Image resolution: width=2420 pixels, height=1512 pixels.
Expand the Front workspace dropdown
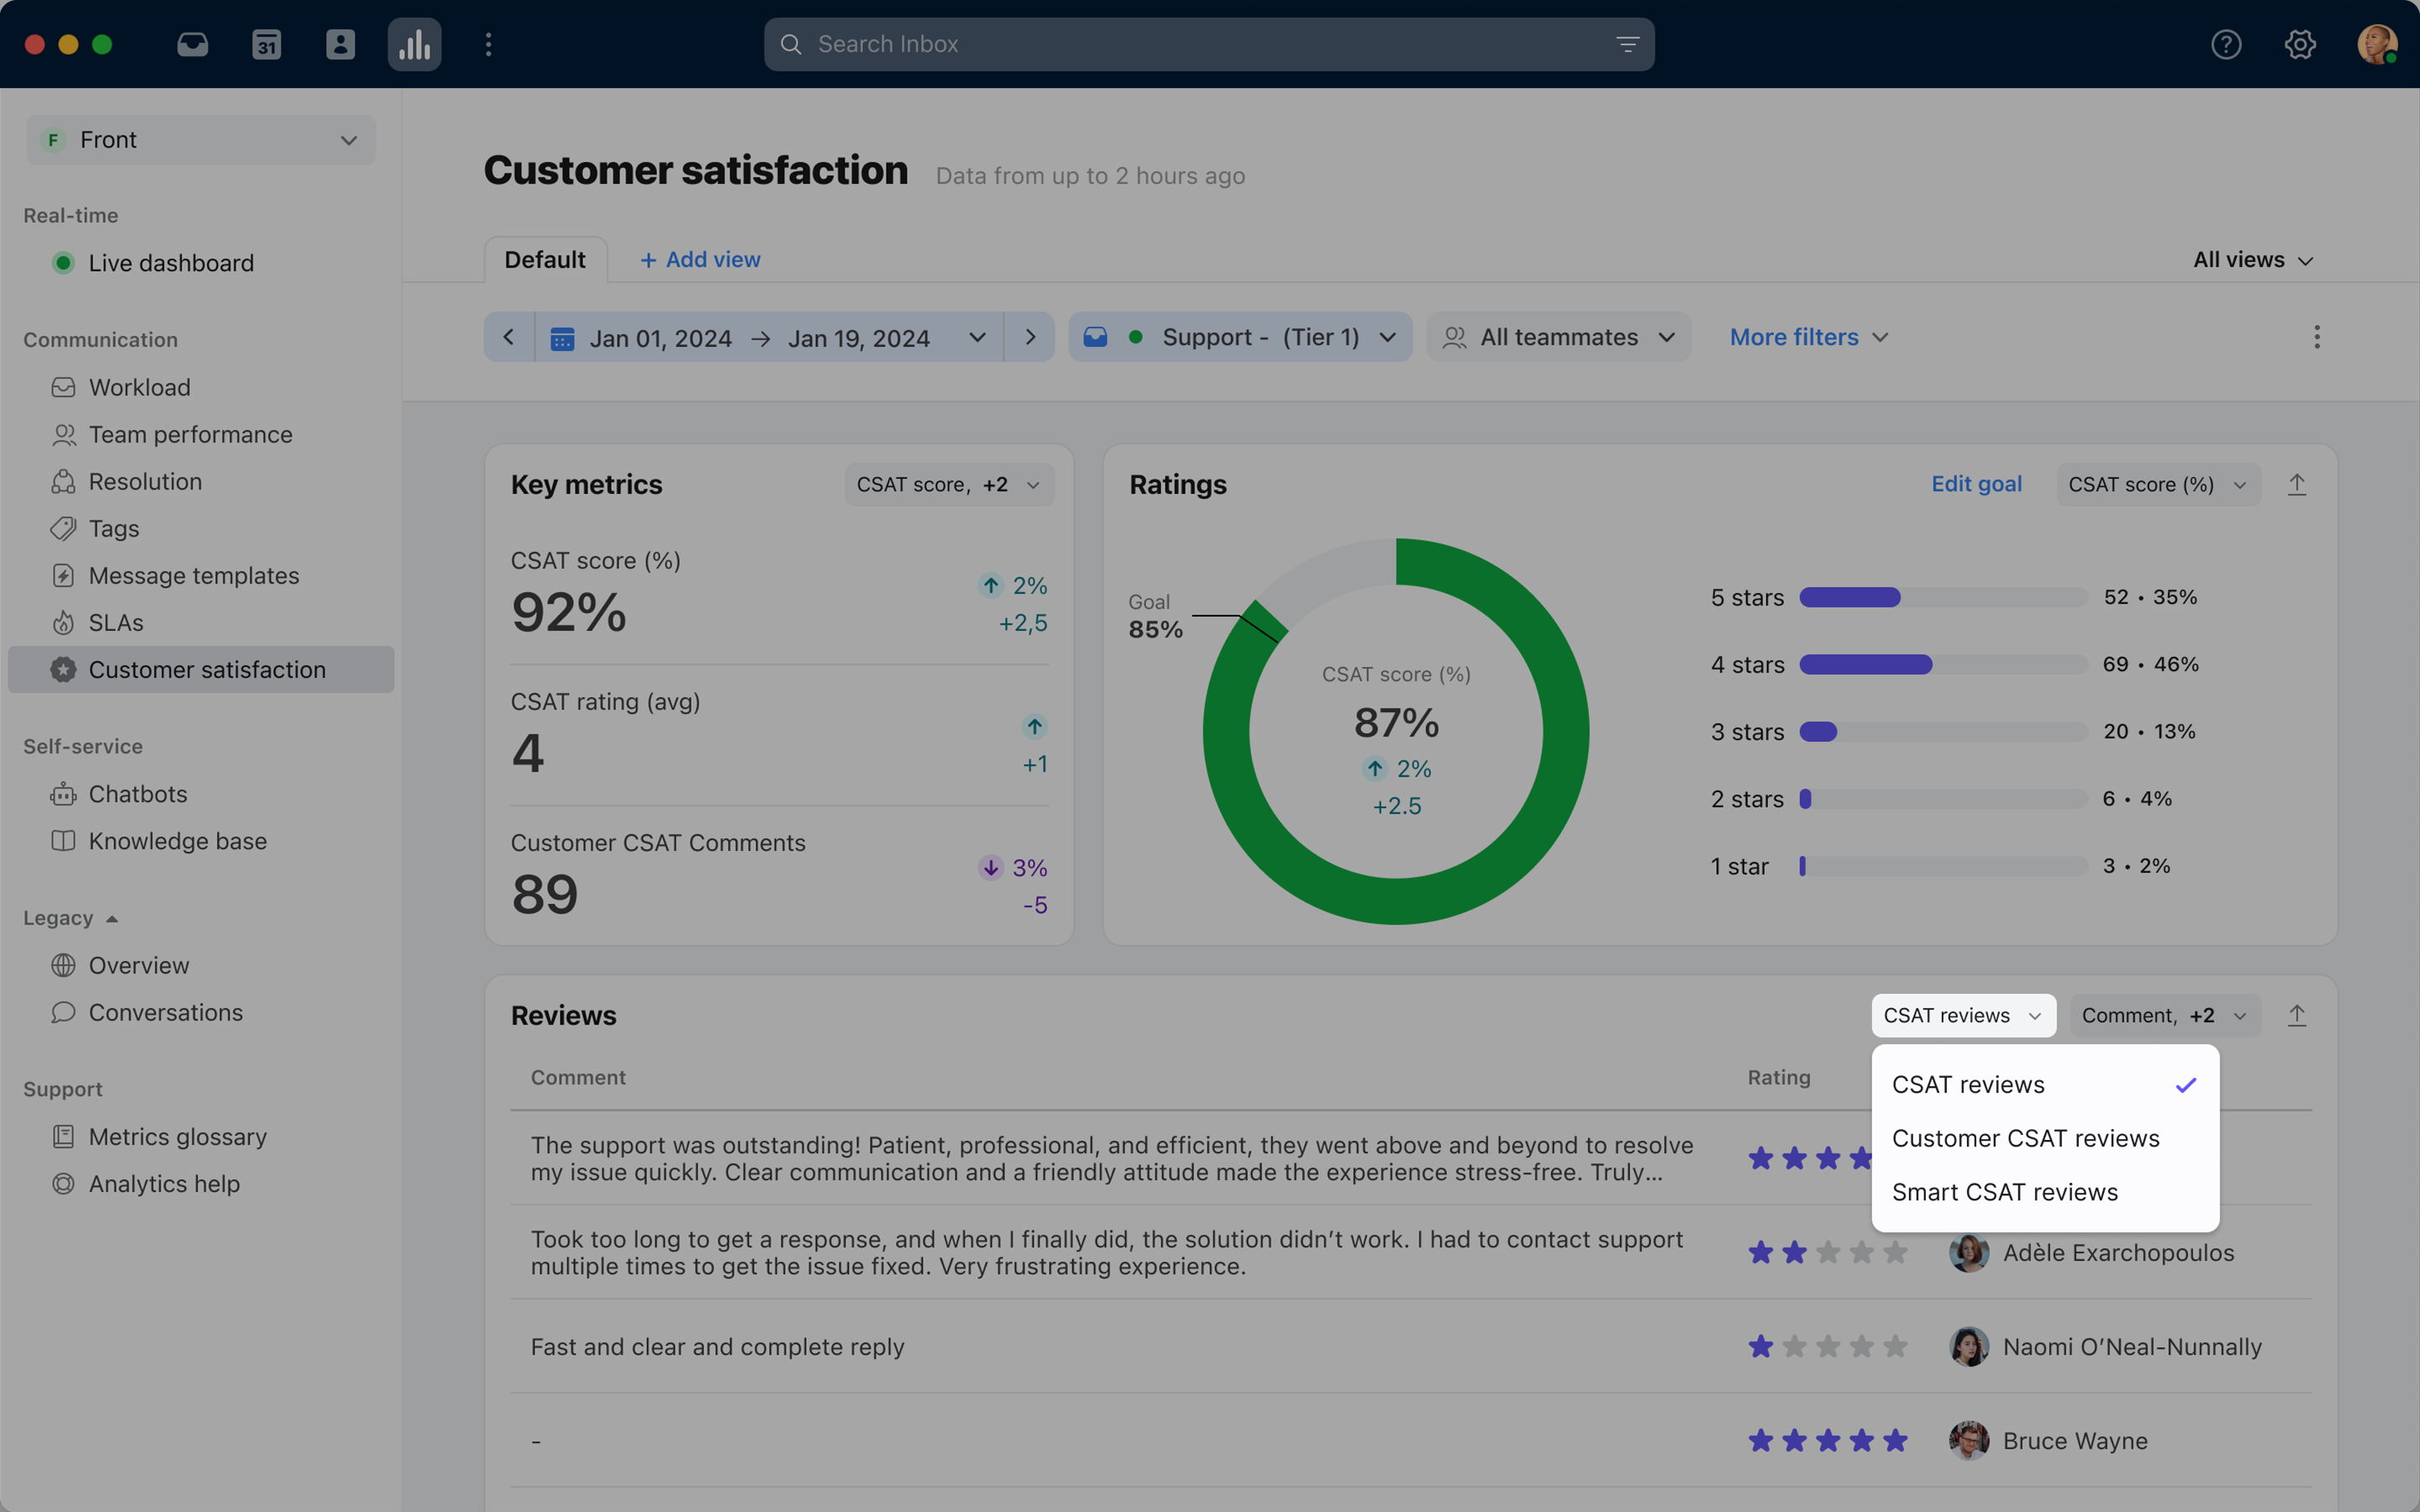coord(200,140)
